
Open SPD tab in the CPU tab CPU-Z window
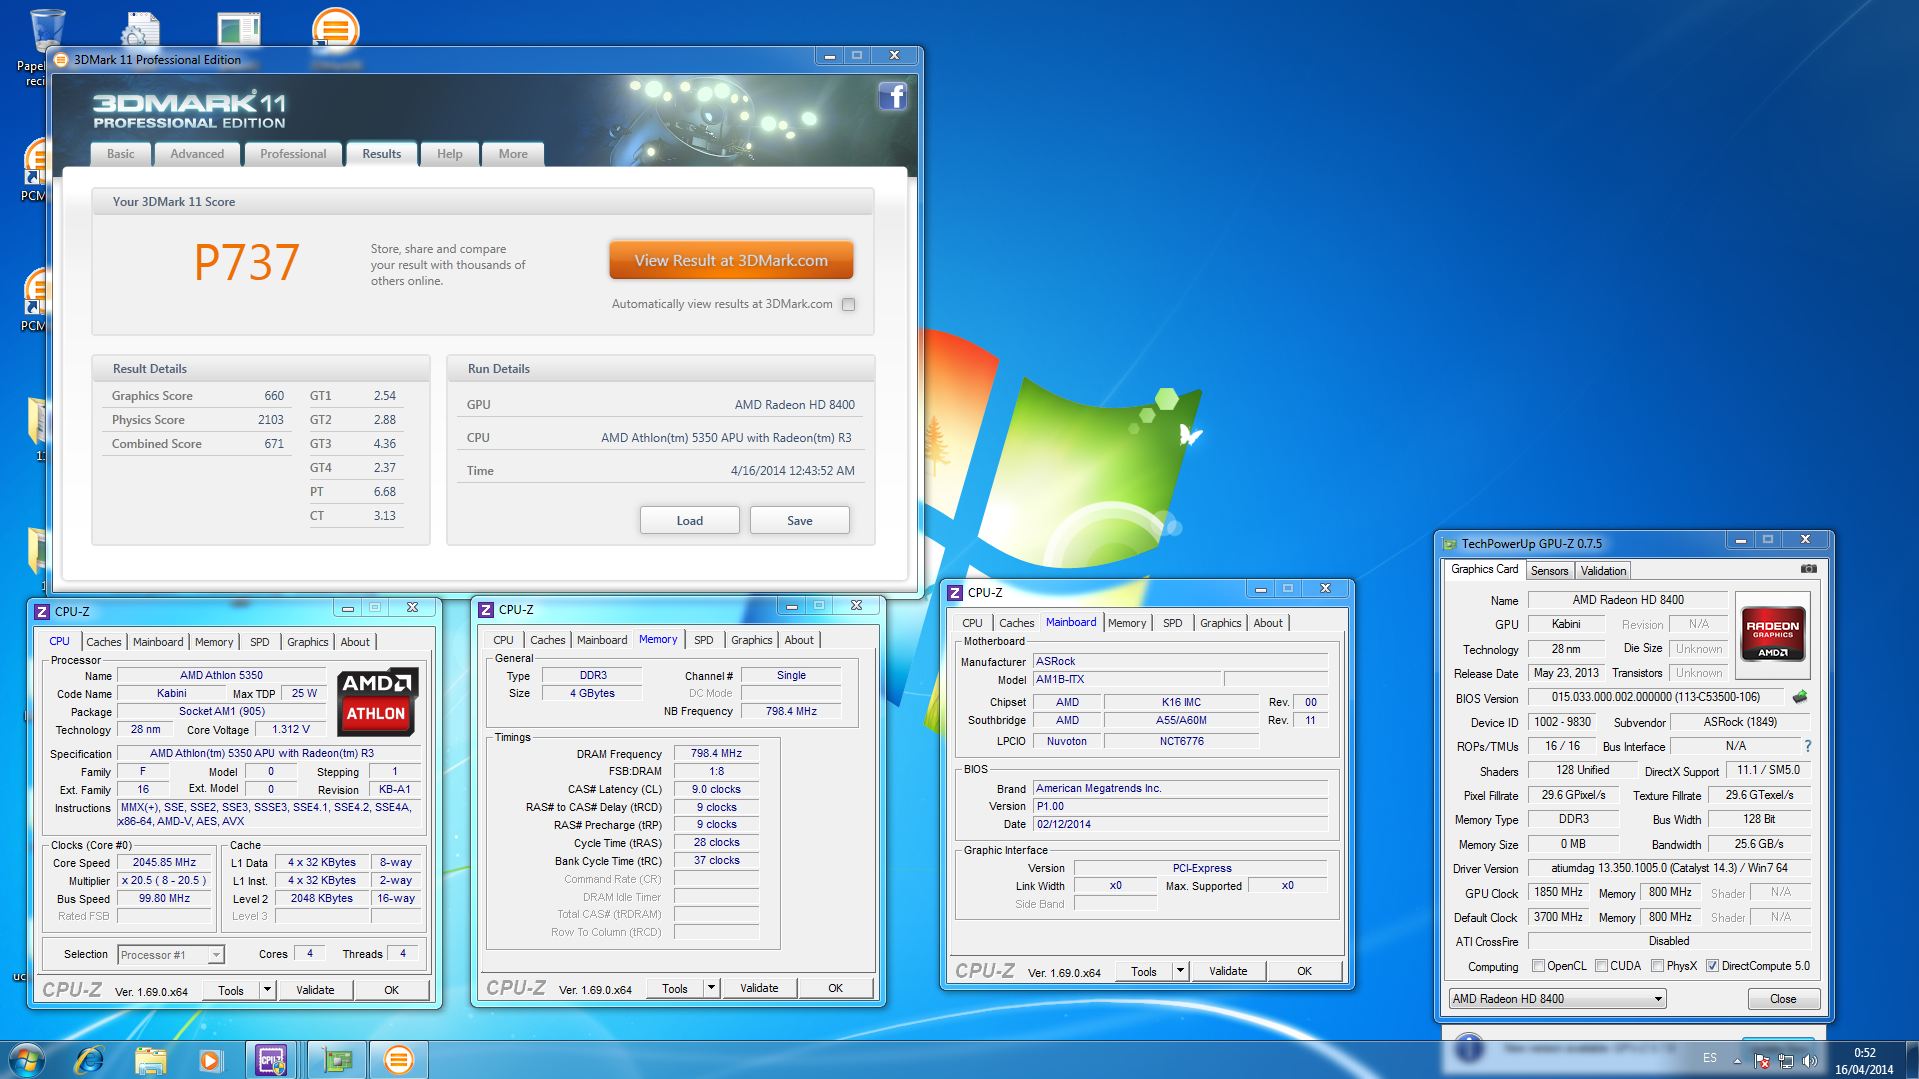pyautogui.click(x=260, y=642)
